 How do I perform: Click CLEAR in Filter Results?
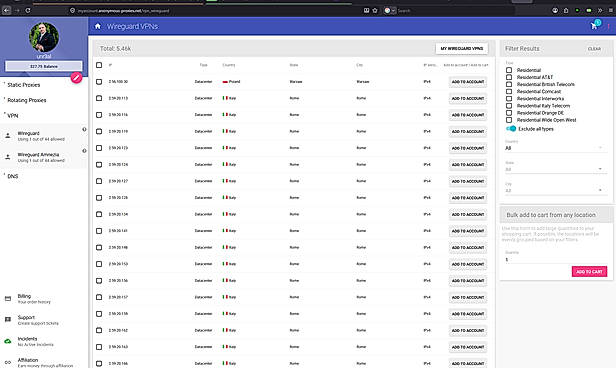[594, 49]
